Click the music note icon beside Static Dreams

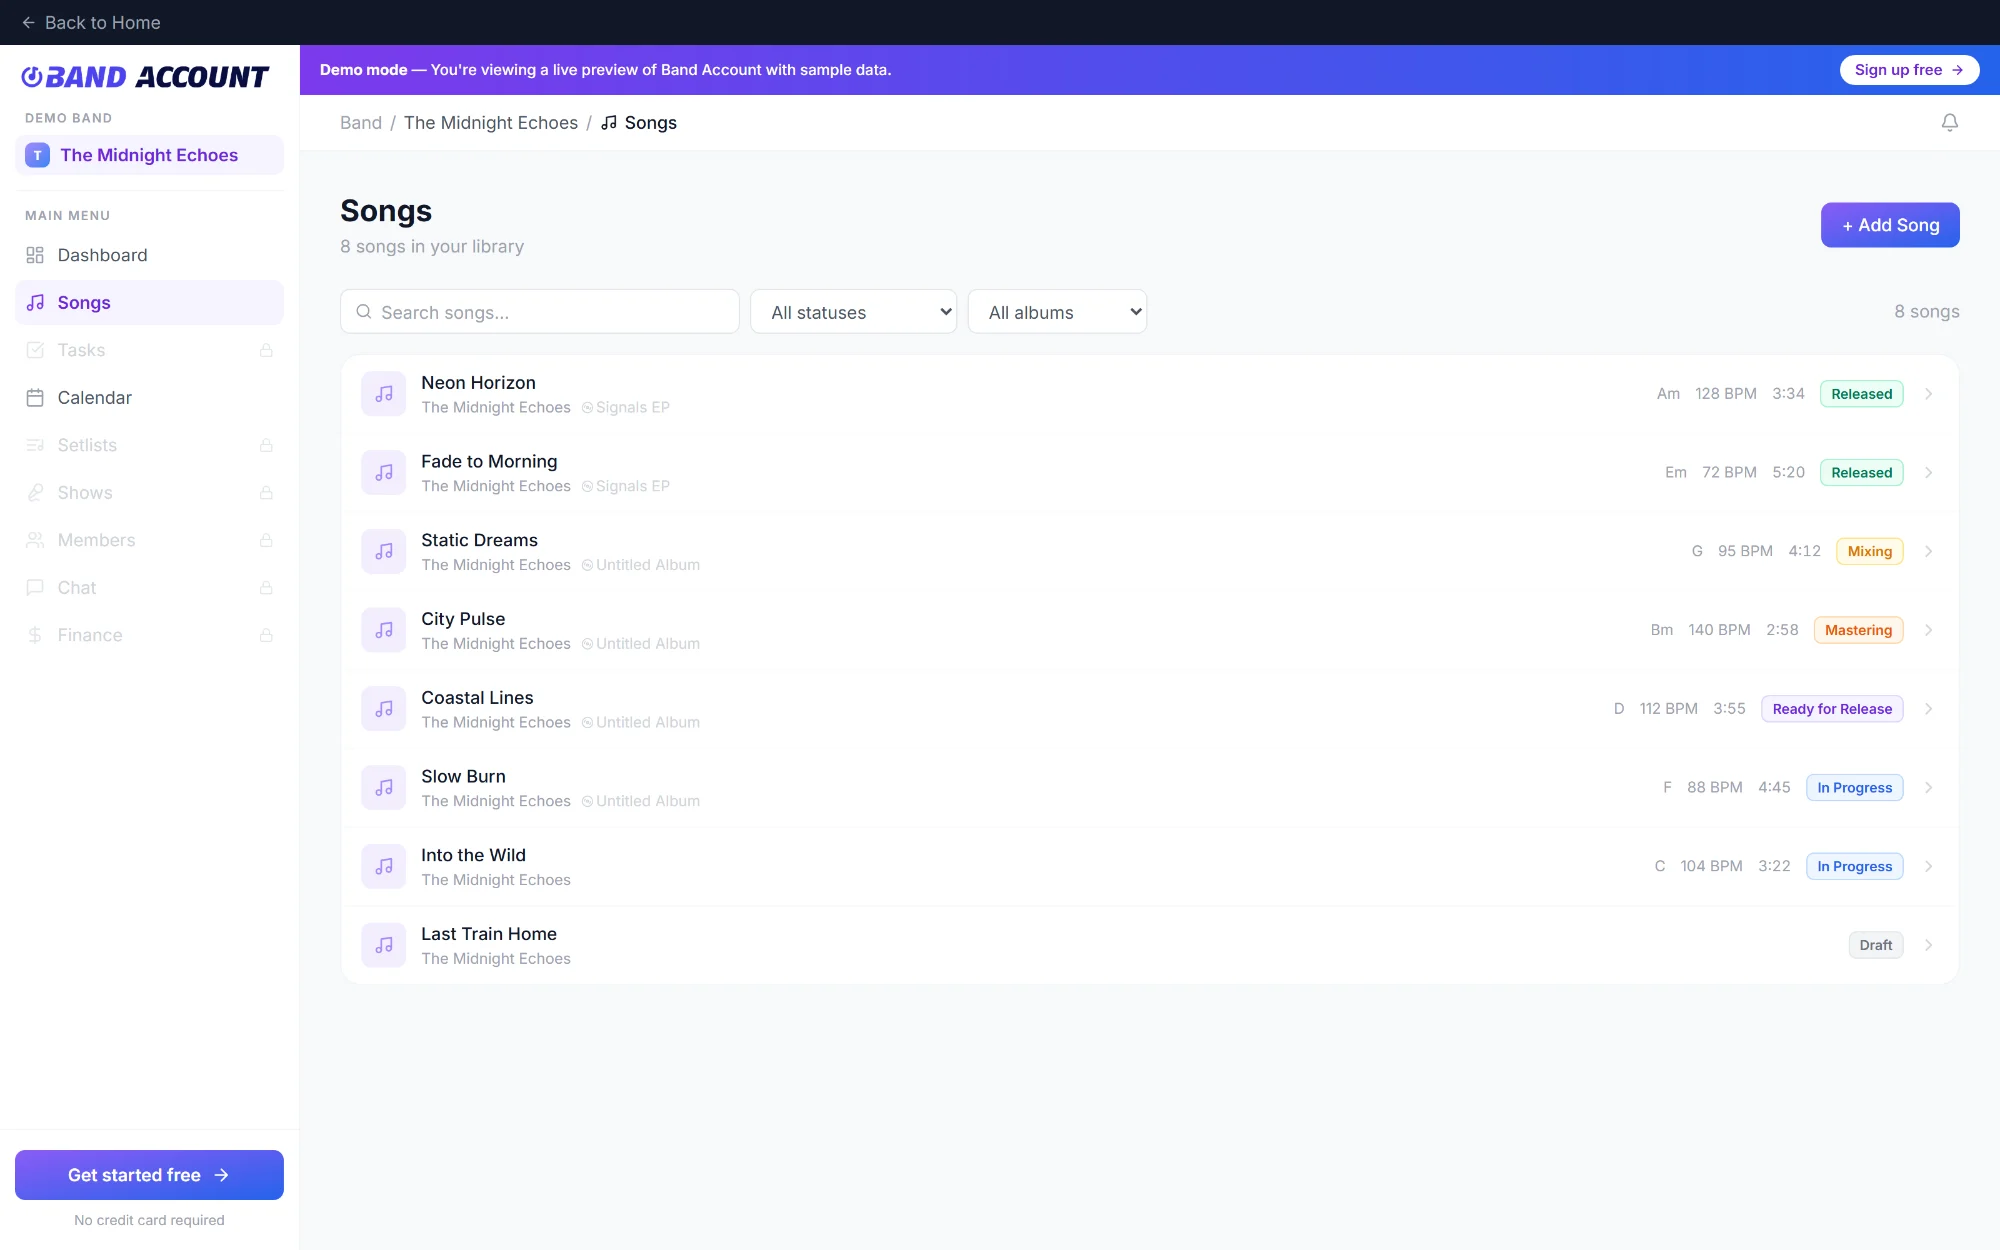(384, 552)
